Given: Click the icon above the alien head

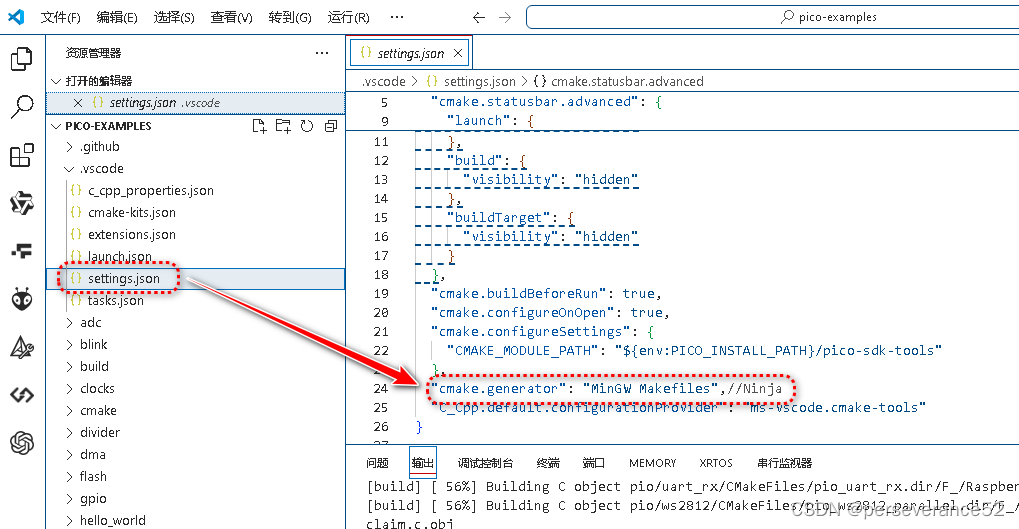Looking at the screenshot, I should [x=21, y=251].
